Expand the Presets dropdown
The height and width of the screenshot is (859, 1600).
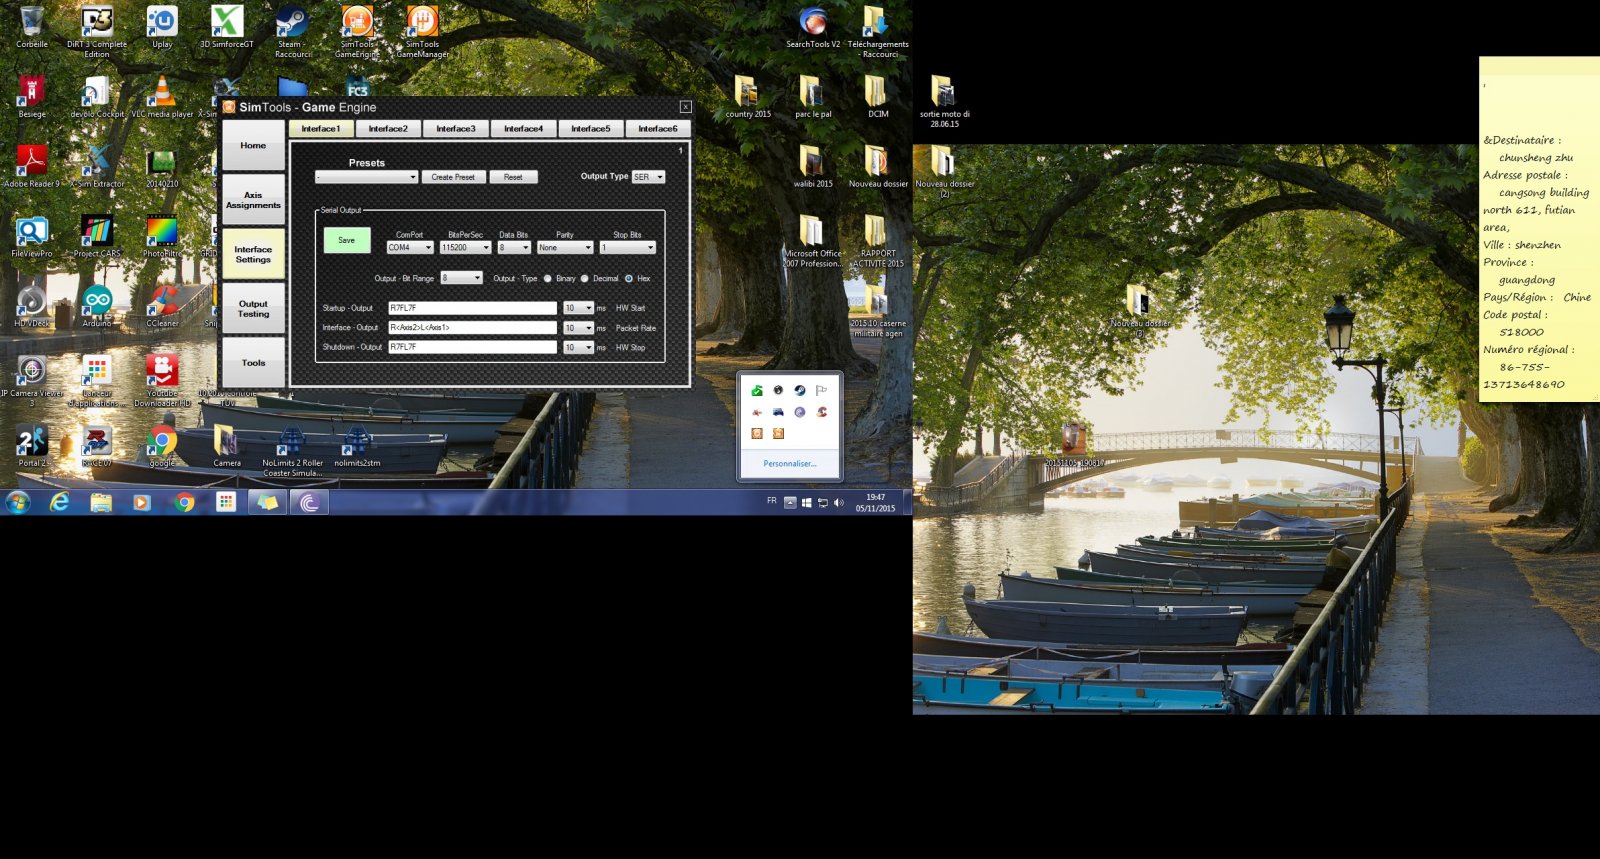[367, 177]
